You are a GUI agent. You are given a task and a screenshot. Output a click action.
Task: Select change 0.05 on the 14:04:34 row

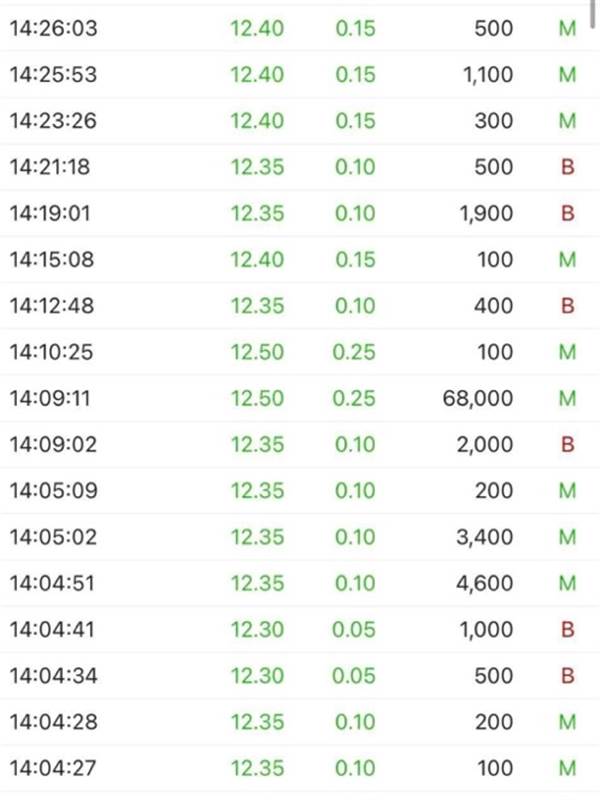click(355, 676)
